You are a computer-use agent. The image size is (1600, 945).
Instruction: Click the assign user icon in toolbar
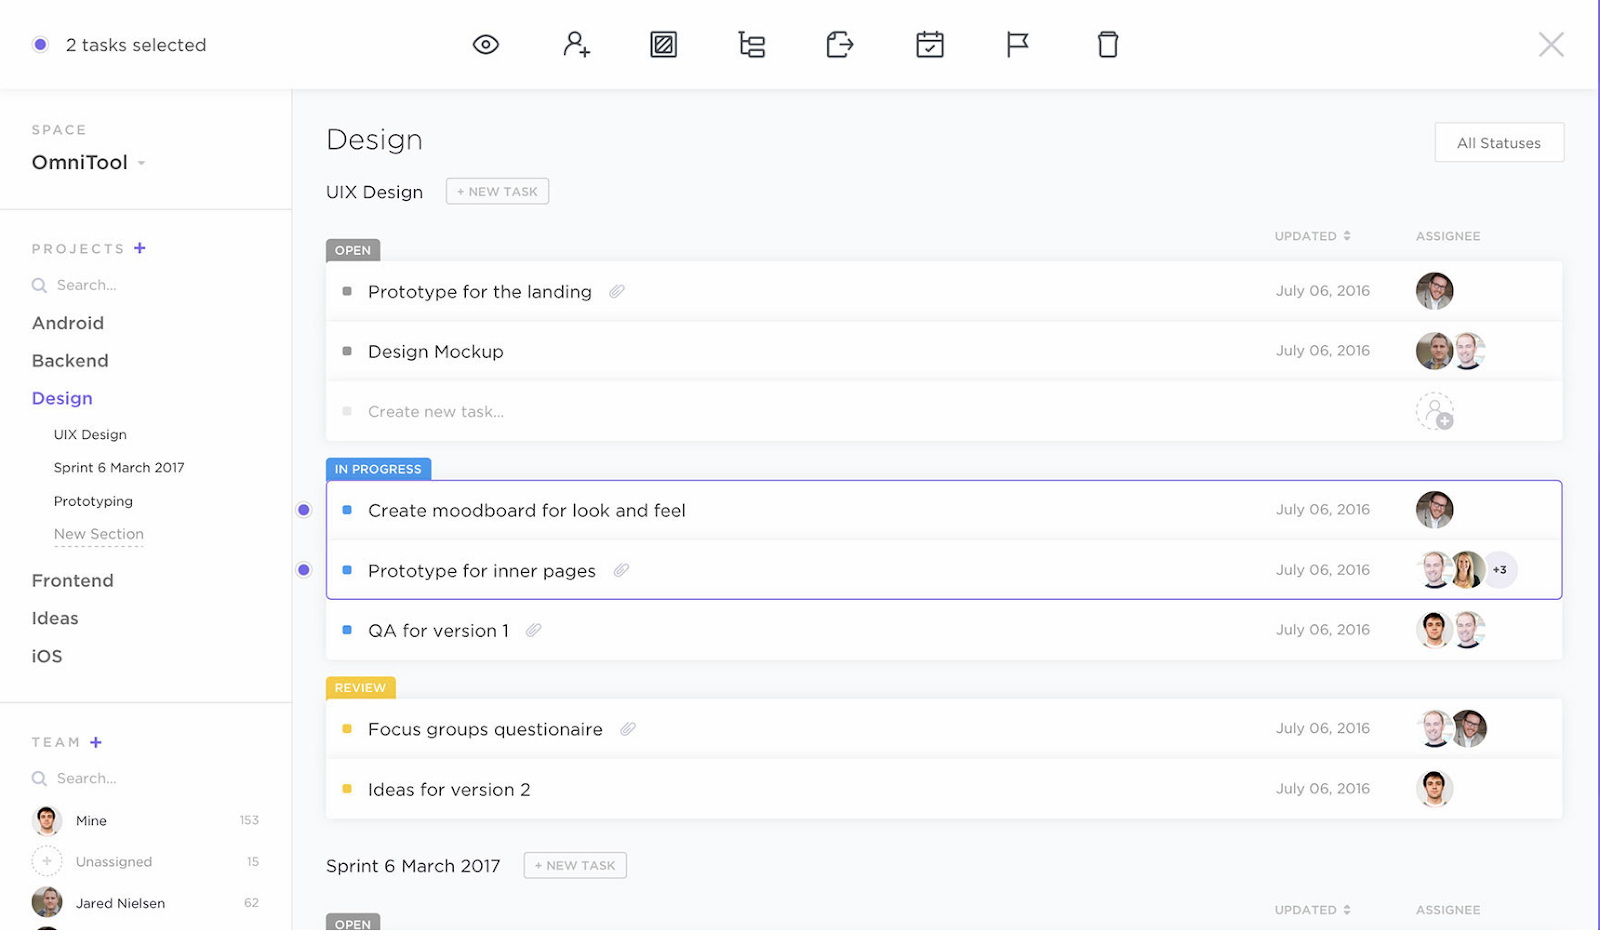[576, 44]
